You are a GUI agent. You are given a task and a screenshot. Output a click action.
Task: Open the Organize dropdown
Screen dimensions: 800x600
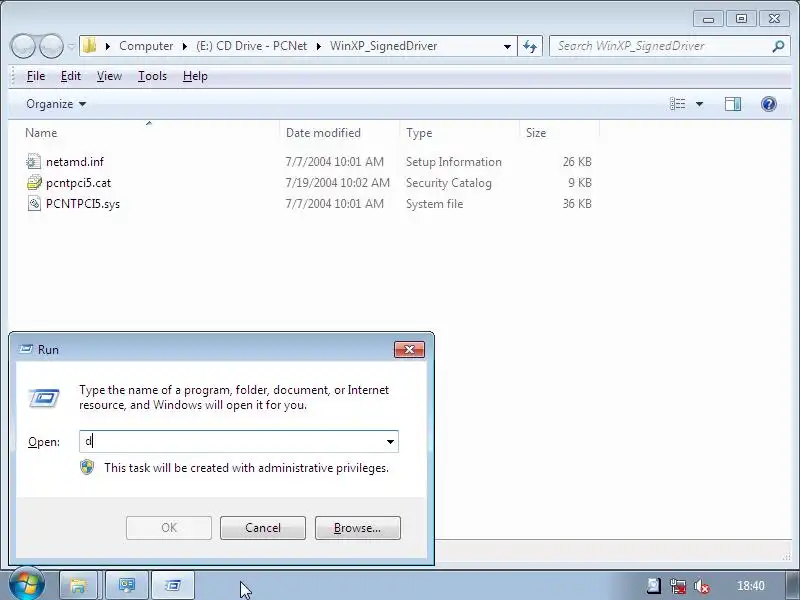click(x=56, y=104)
